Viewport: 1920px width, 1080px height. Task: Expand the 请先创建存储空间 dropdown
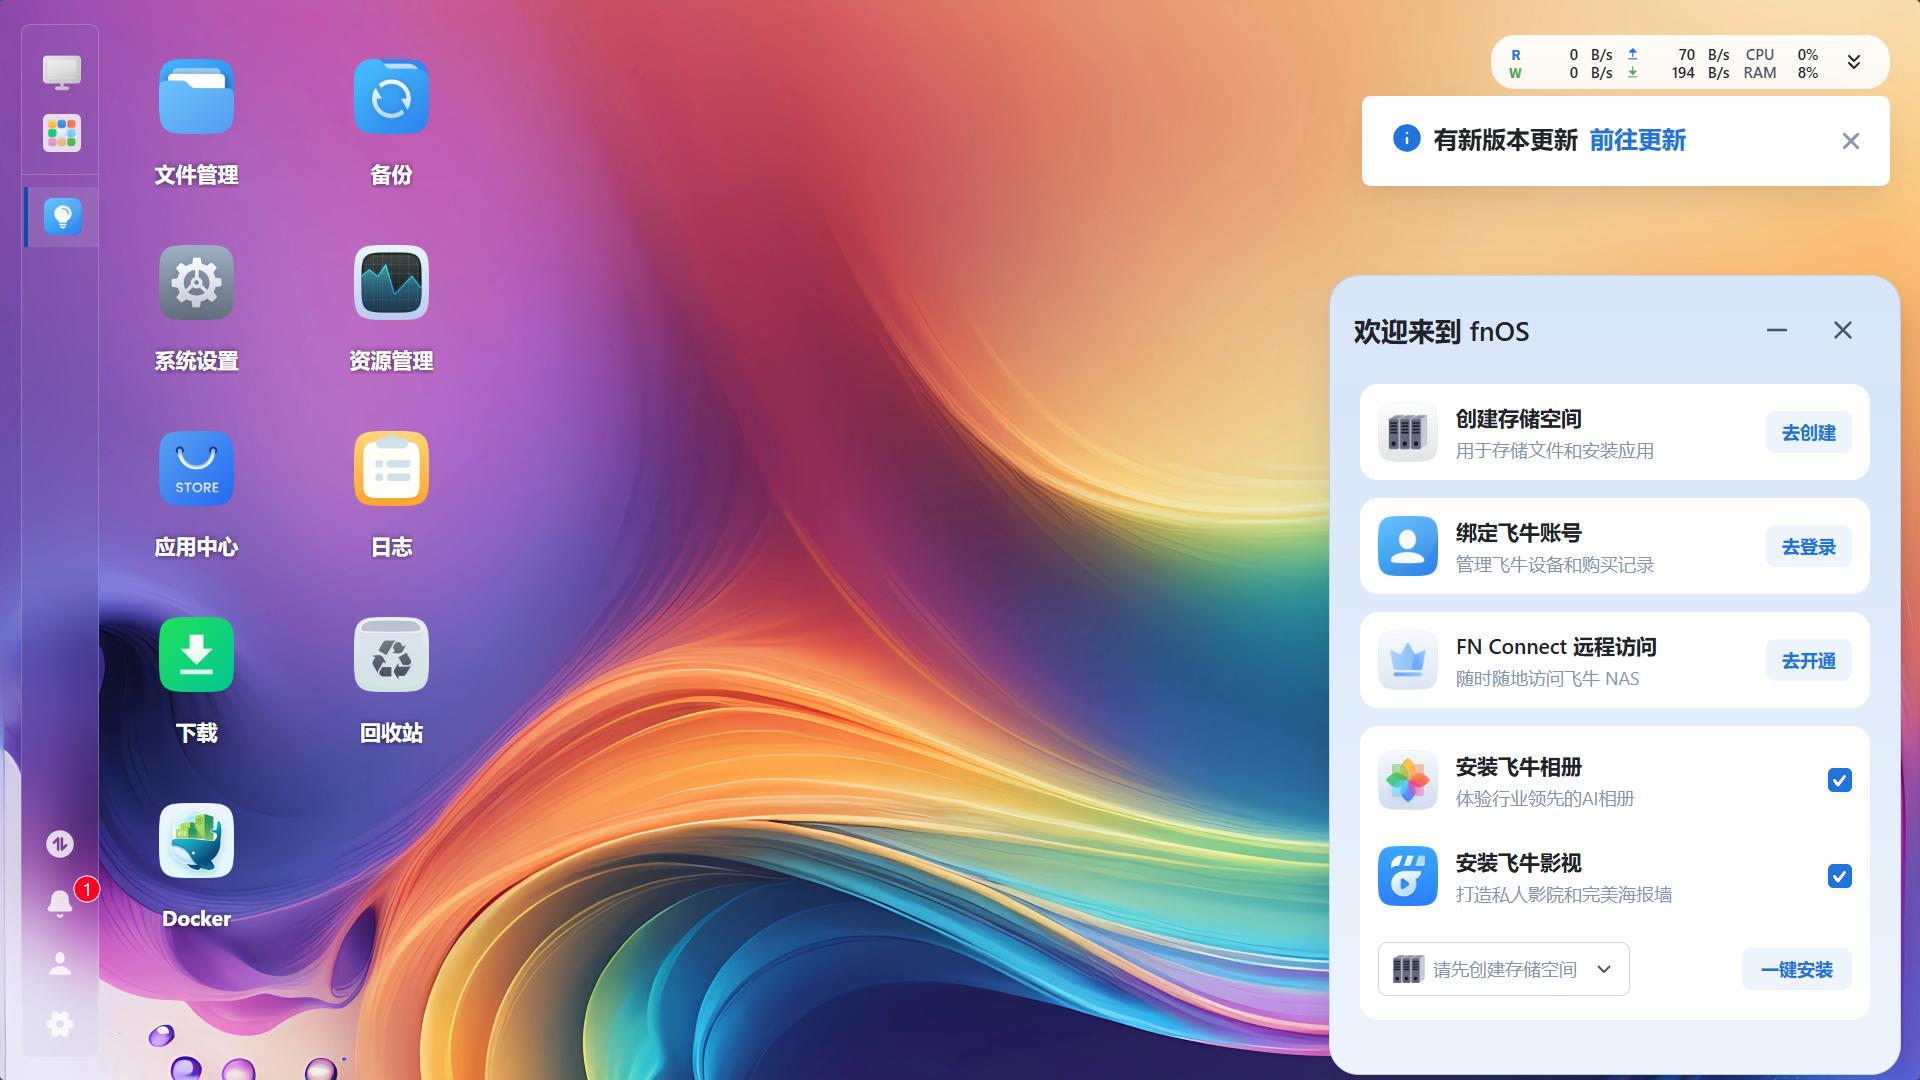pos(1503,969)
